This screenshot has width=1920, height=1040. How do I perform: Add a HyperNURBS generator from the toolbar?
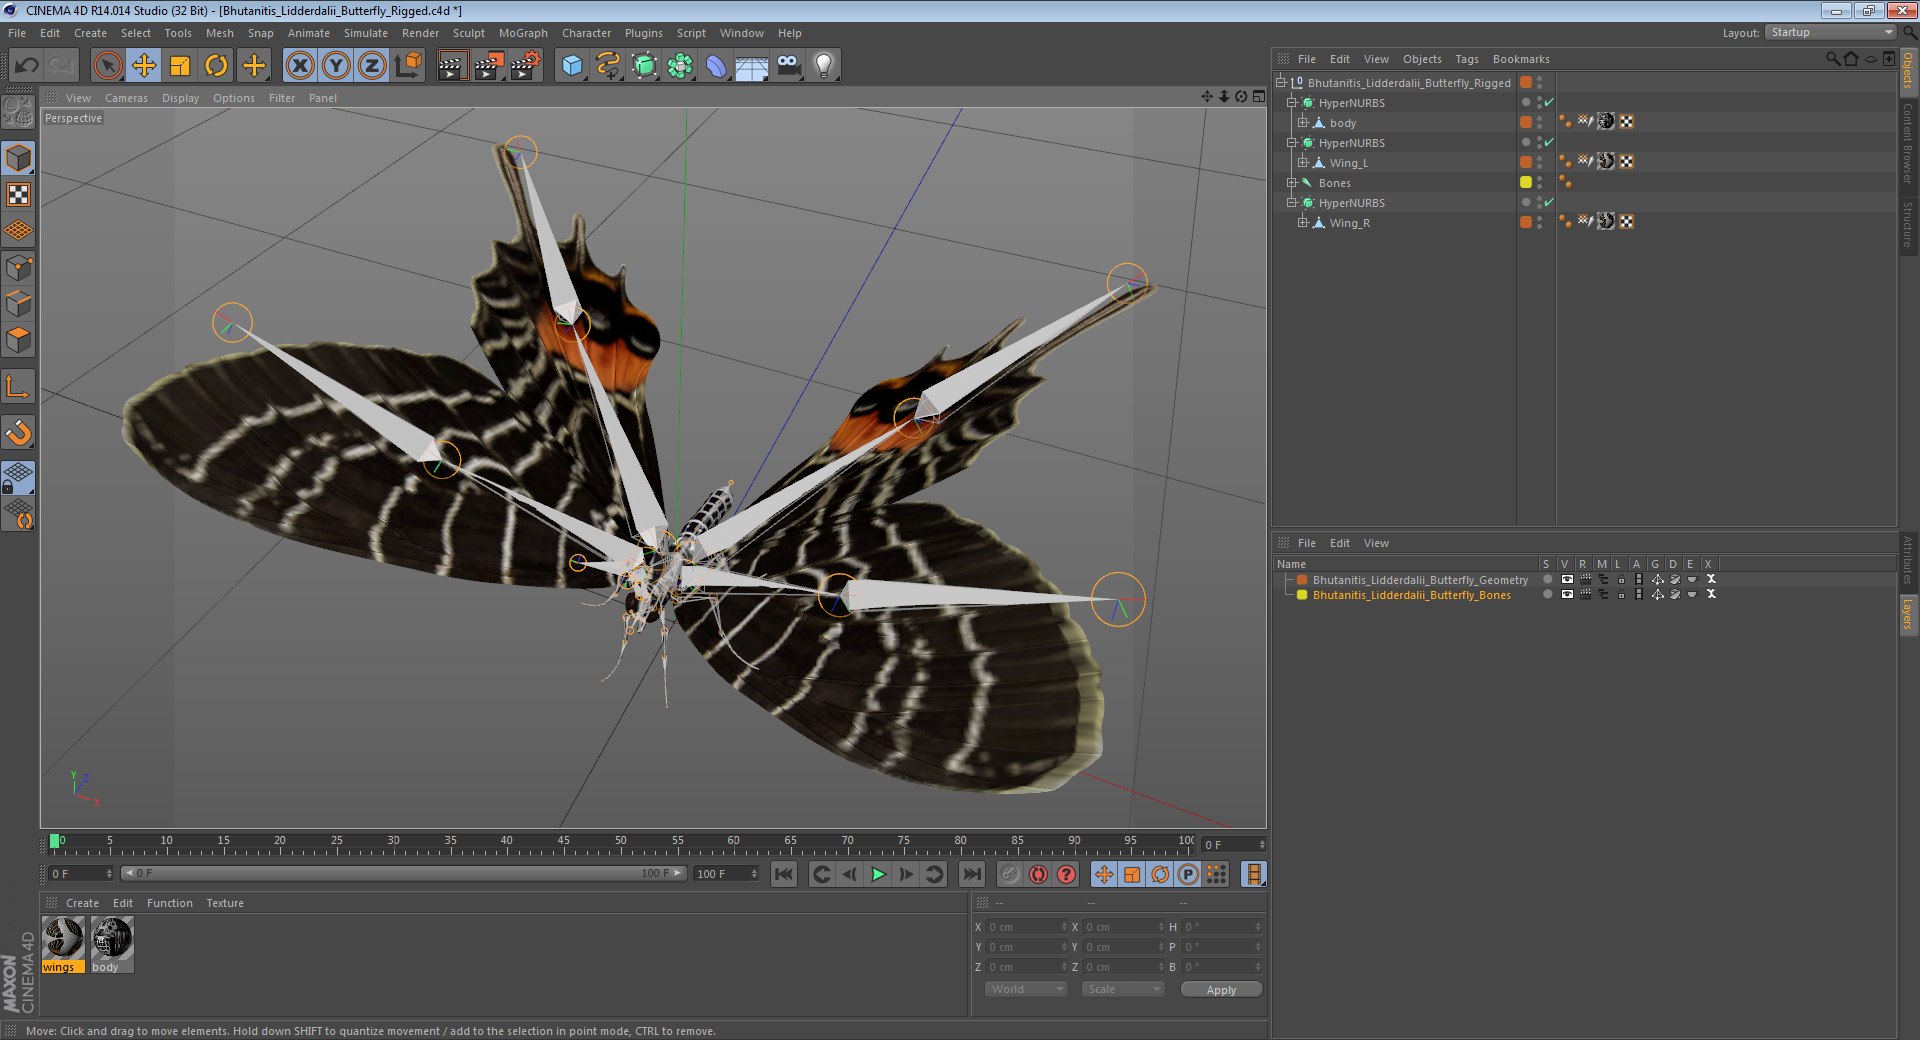click(x=645, y=66)
